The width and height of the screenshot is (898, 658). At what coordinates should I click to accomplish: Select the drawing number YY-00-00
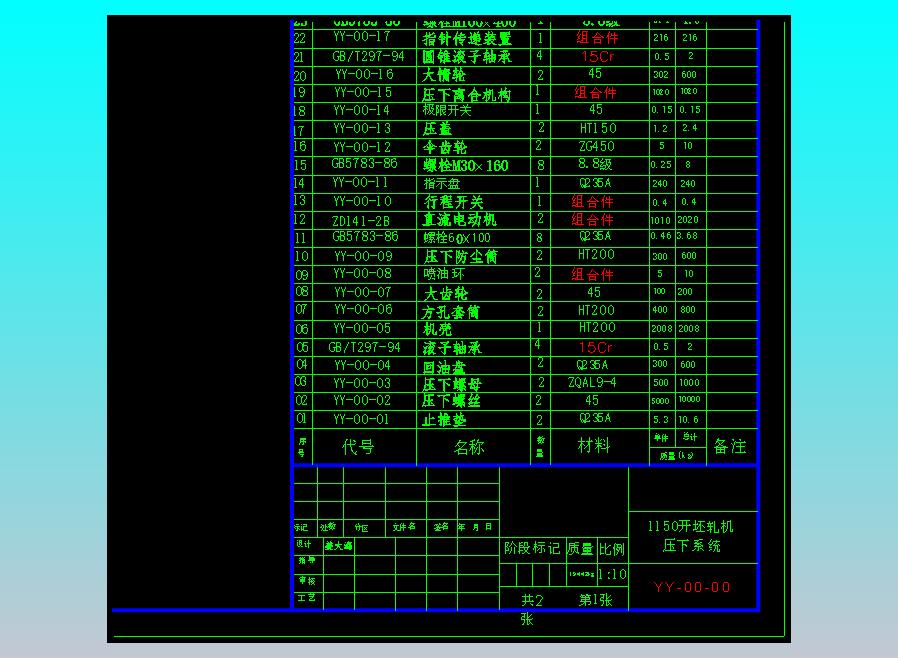click(692, 588)
